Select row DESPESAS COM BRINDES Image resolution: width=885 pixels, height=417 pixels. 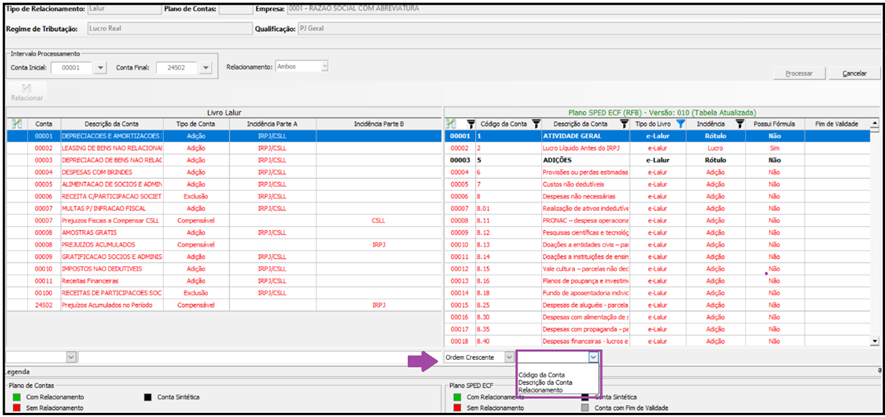pos(224,172)
